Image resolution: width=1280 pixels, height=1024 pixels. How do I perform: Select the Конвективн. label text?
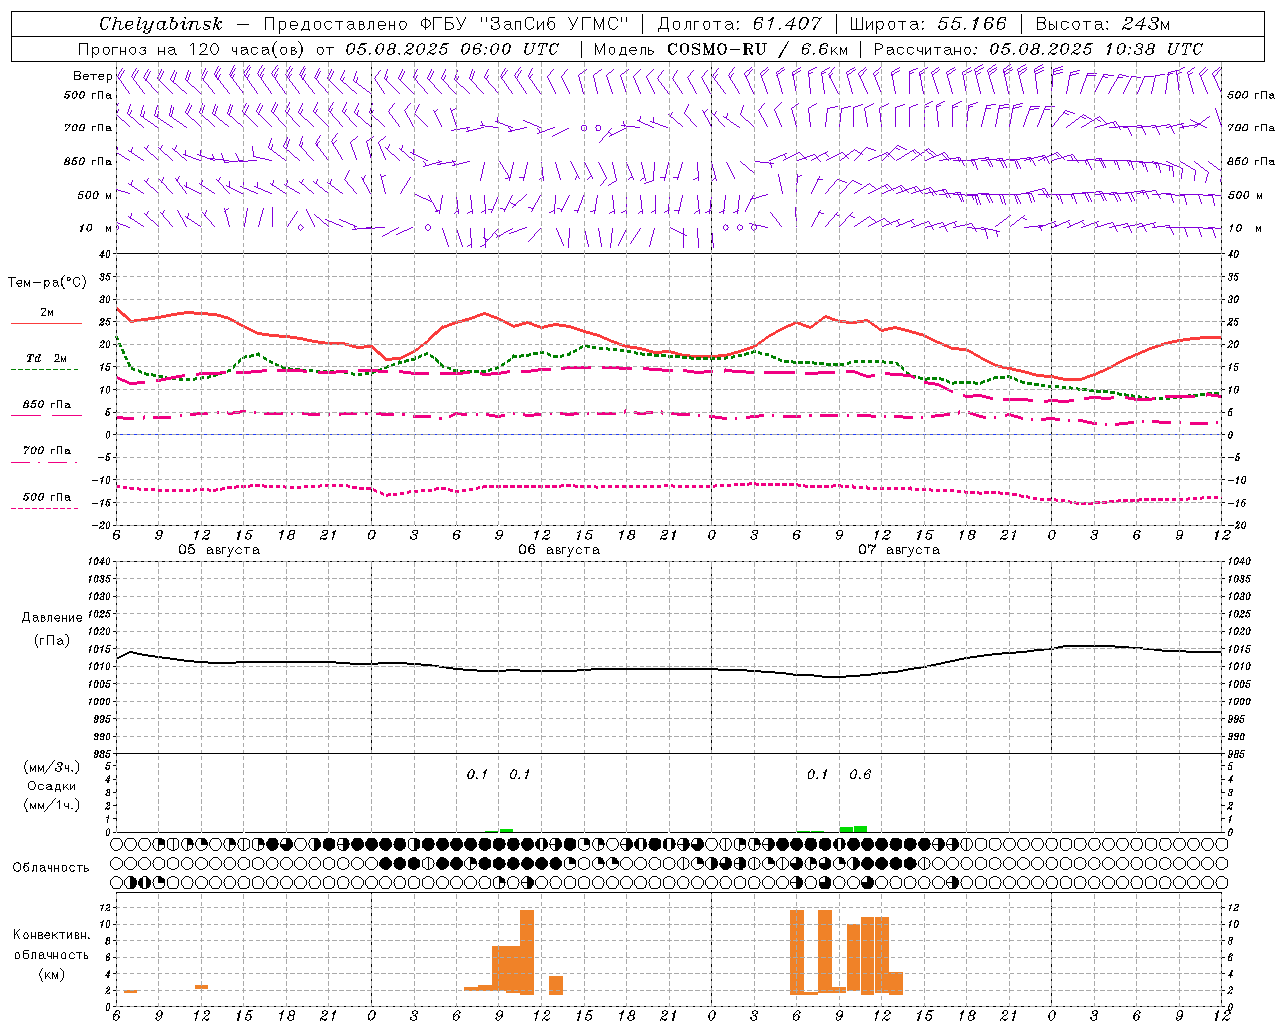(52, 935)
